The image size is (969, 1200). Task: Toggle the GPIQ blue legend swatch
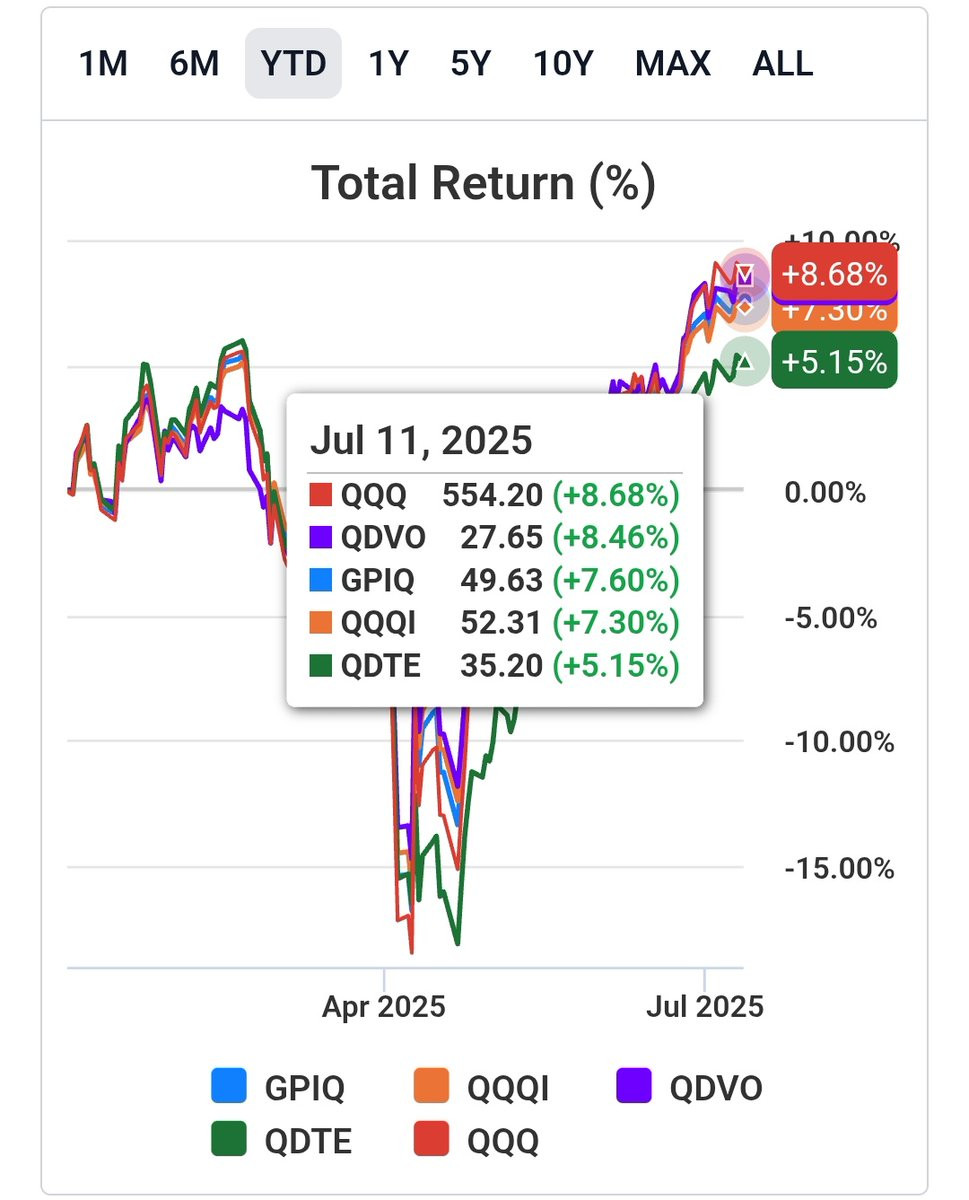(x=229, y=1086)
